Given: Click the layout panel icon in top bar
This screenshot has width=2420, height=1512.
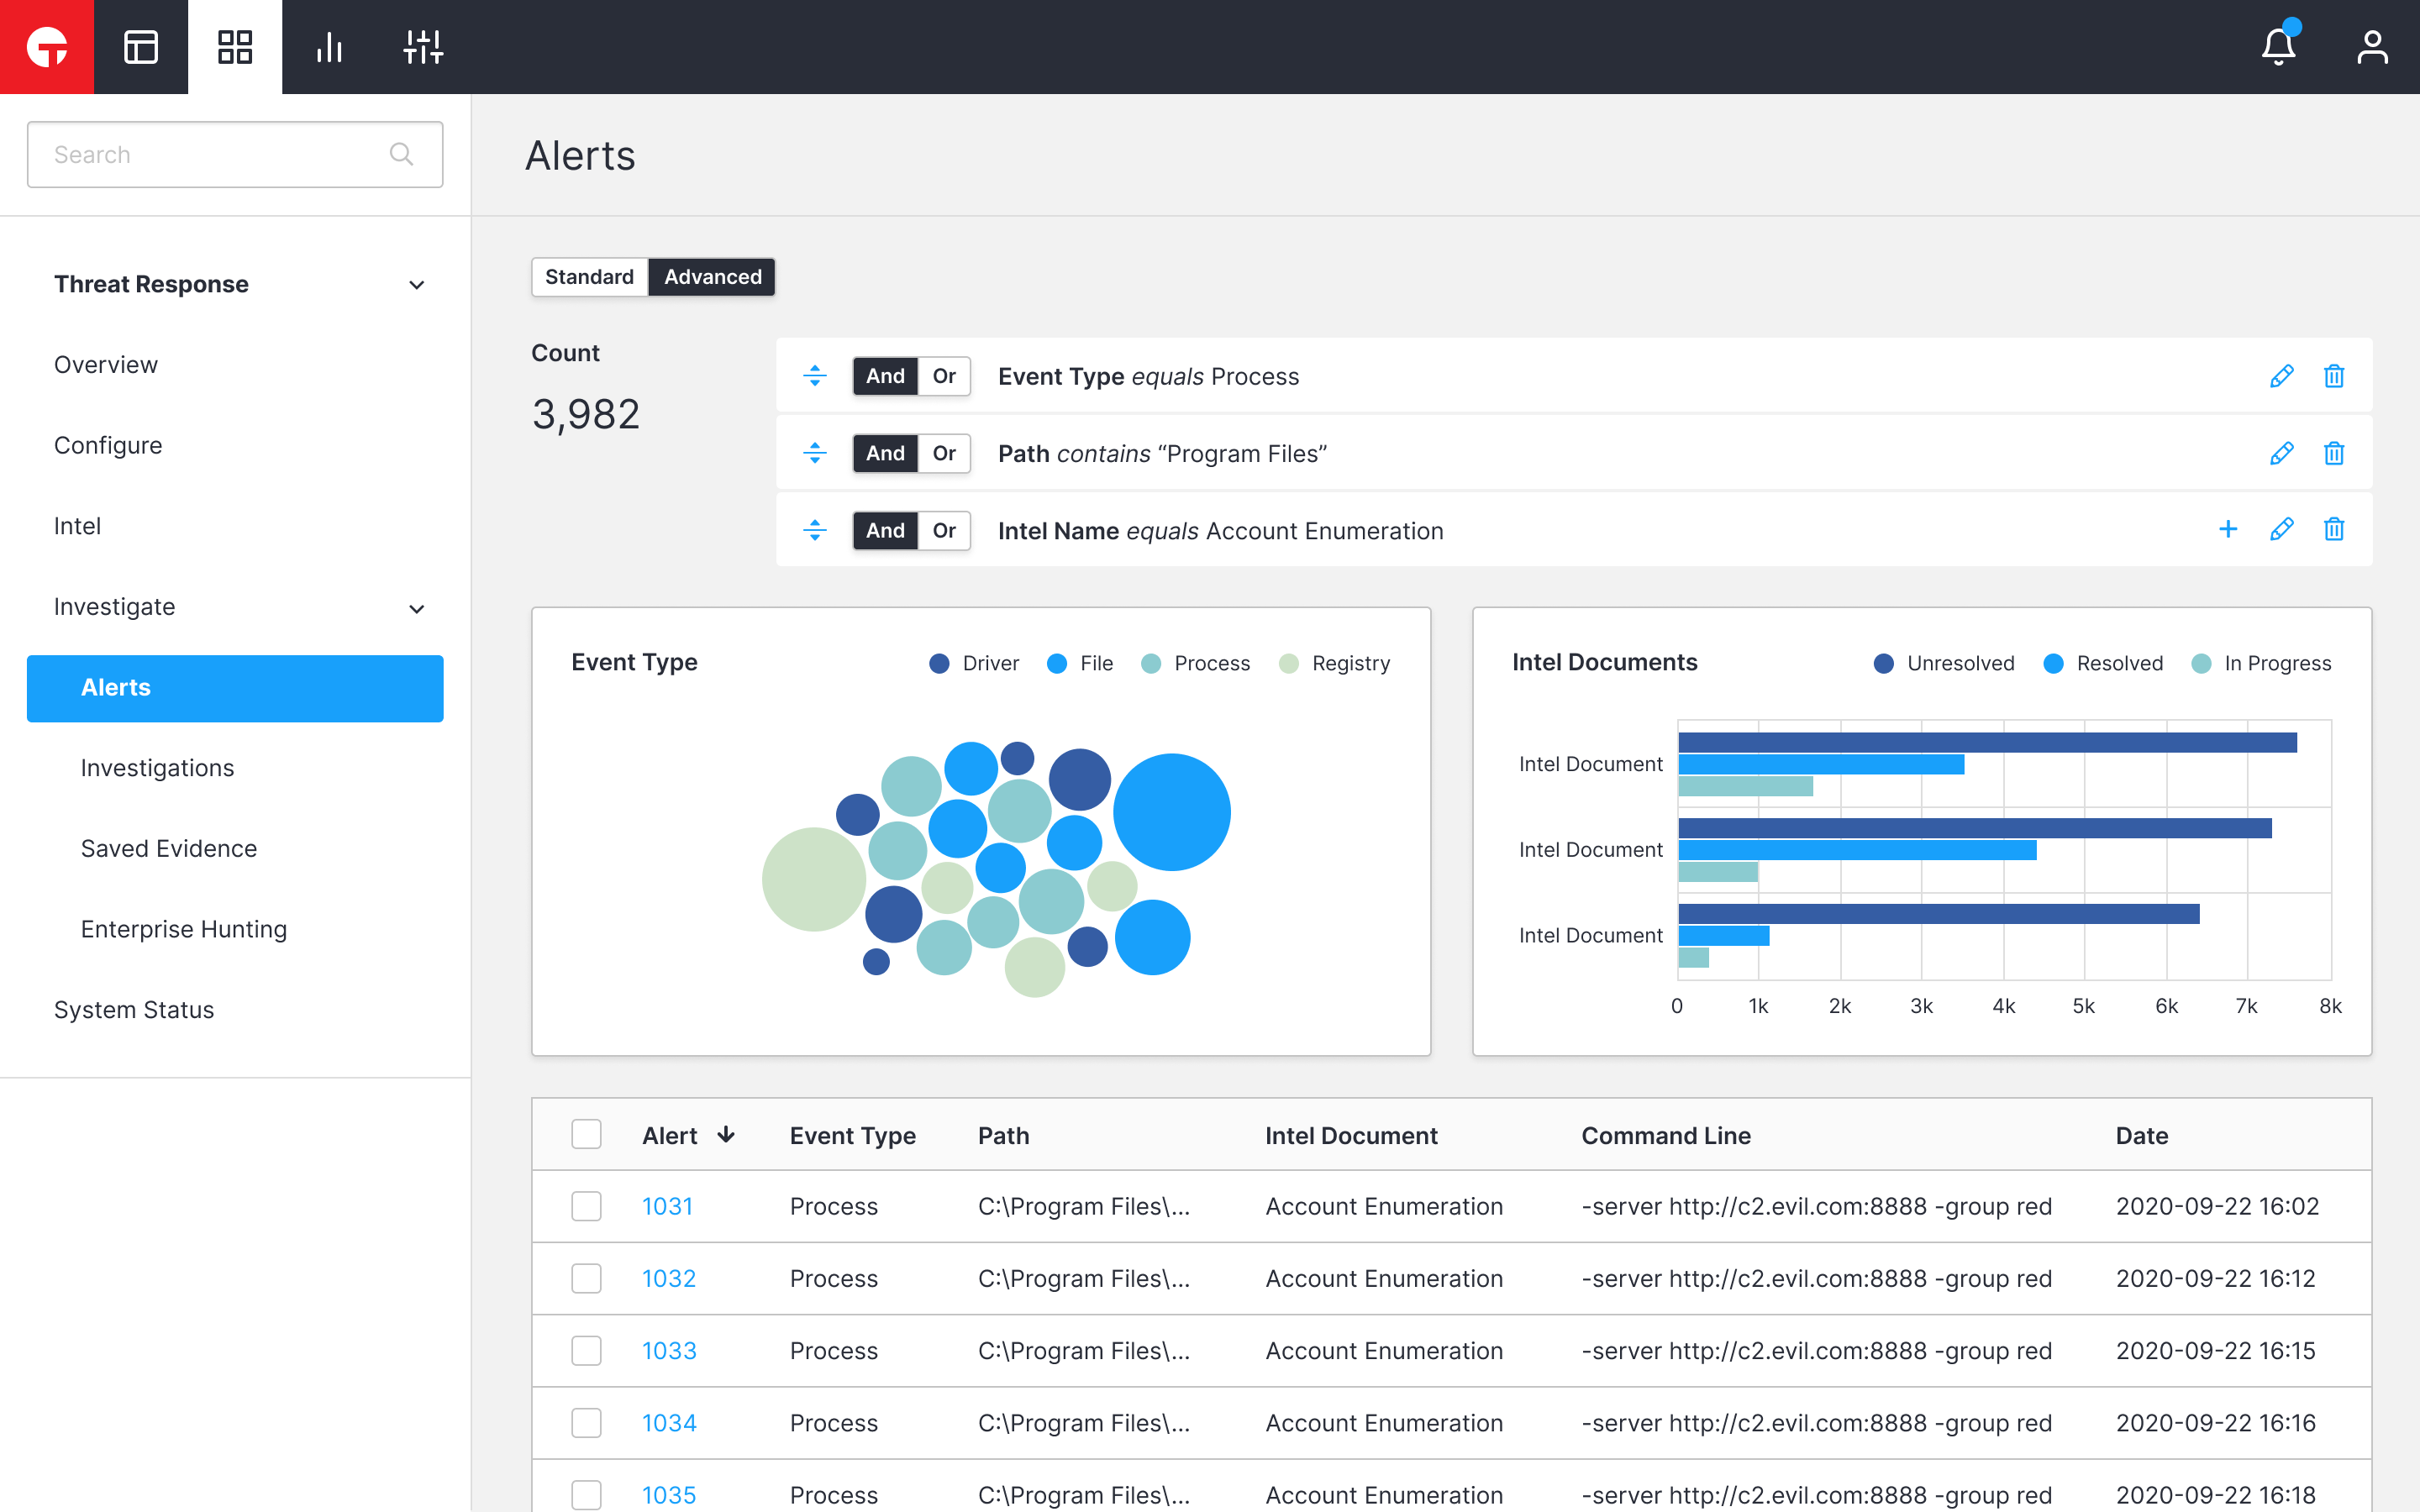Looking at the screenshot, I should pos(141,47).
